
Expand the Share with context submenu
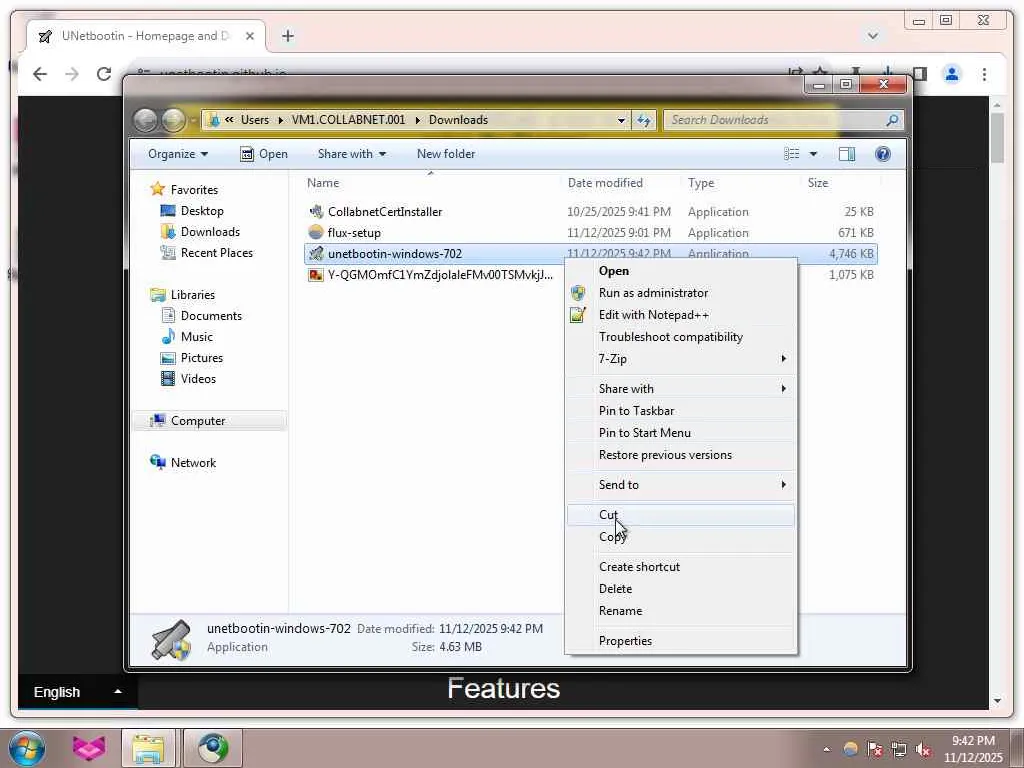(682, 389)
